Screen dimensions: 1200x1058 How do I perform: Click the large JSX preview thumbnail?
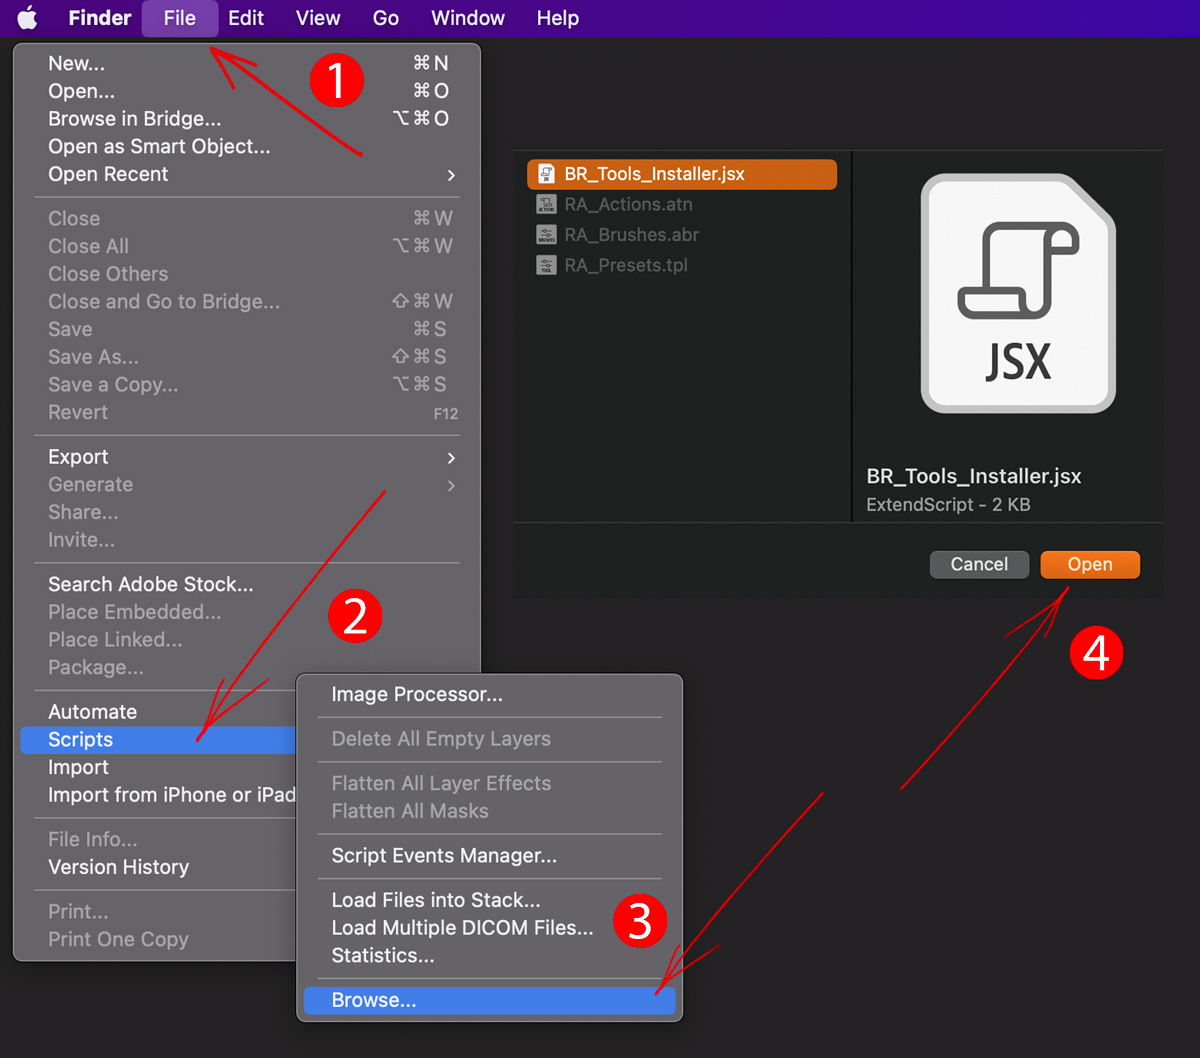click(x=1018, y=293)
